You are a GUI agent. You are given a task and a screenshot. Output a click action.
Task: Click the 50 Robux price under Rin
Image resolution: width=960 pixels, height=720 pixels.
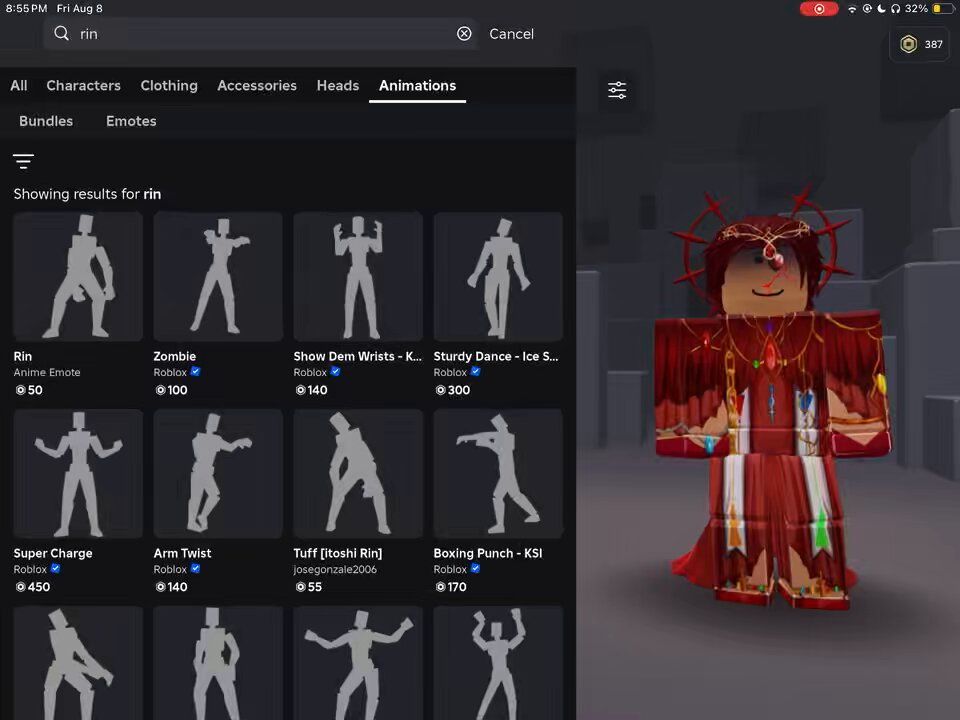pos(29,390)
